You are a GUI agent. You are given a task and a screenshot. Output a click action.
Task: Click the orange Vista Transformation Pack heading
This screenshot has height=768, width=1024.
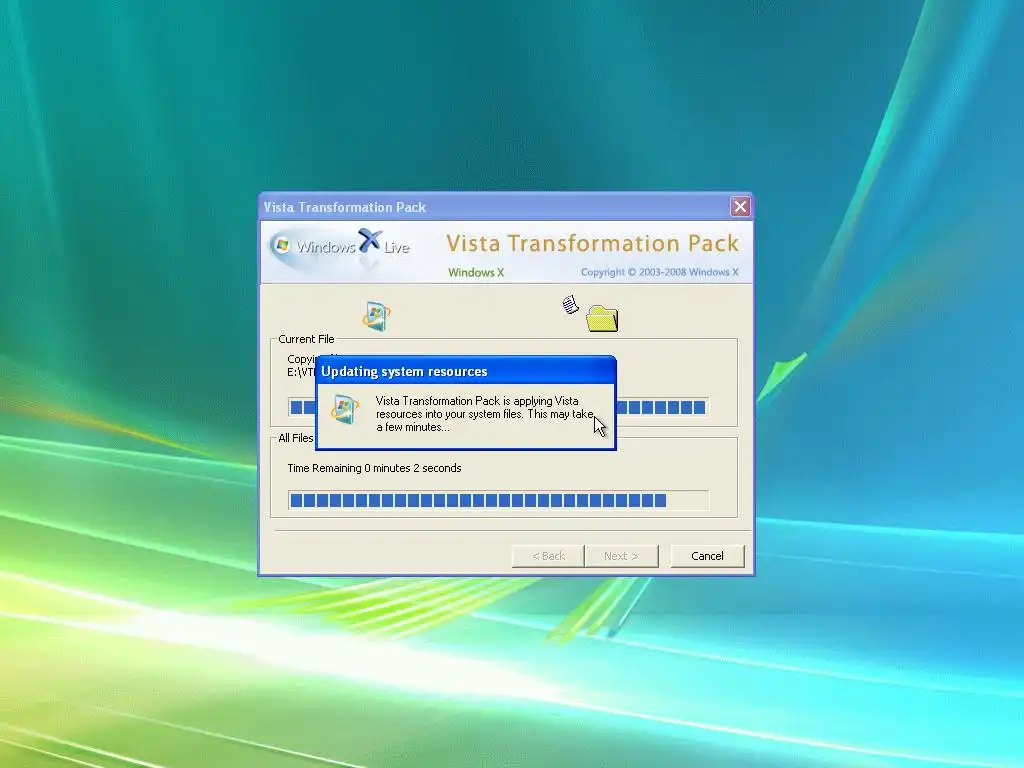[592, 244]
